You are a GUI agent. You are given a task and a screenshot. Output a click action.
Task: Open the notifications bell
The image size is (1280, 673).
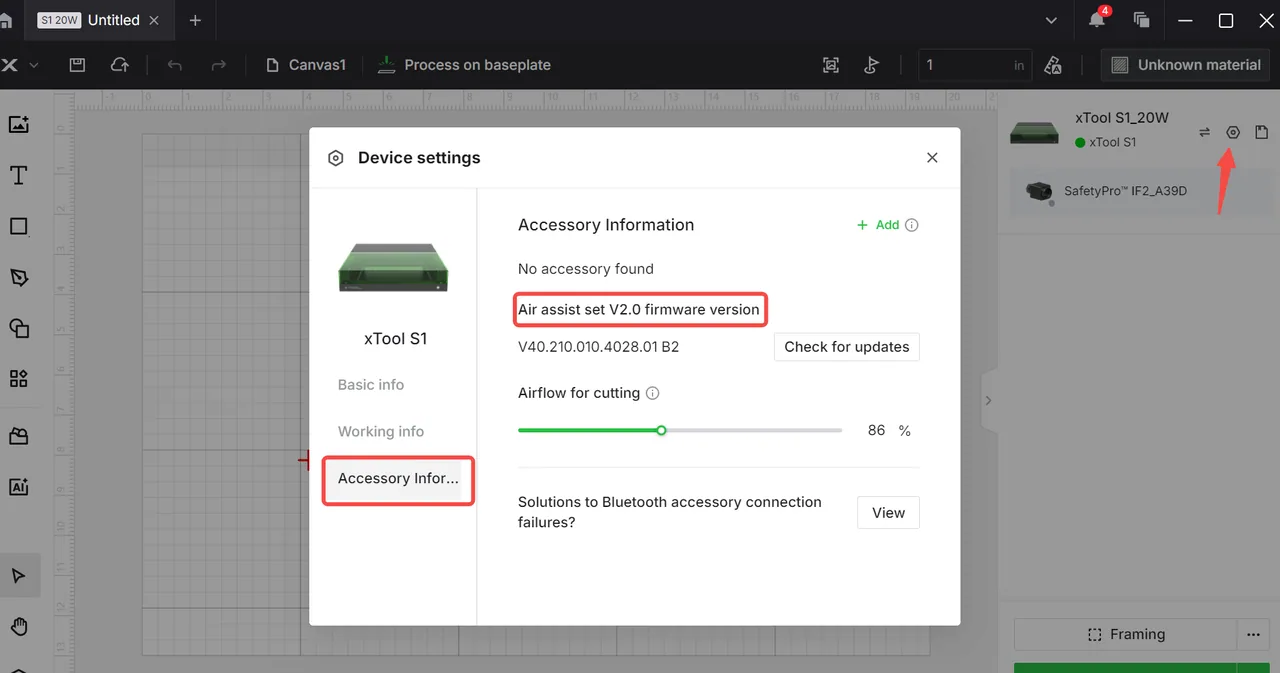coord(1097,20)
